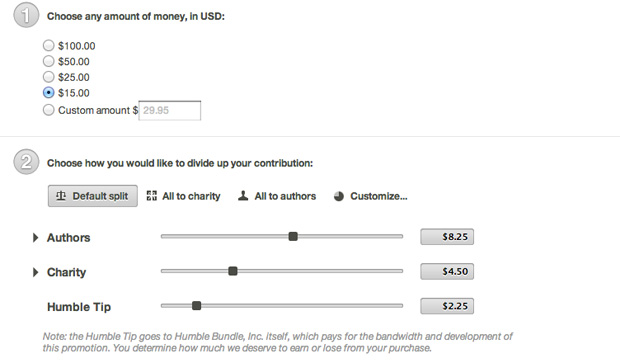Choose the $25.00 amount radio button

pyautogui.click(x=48, y=77)
